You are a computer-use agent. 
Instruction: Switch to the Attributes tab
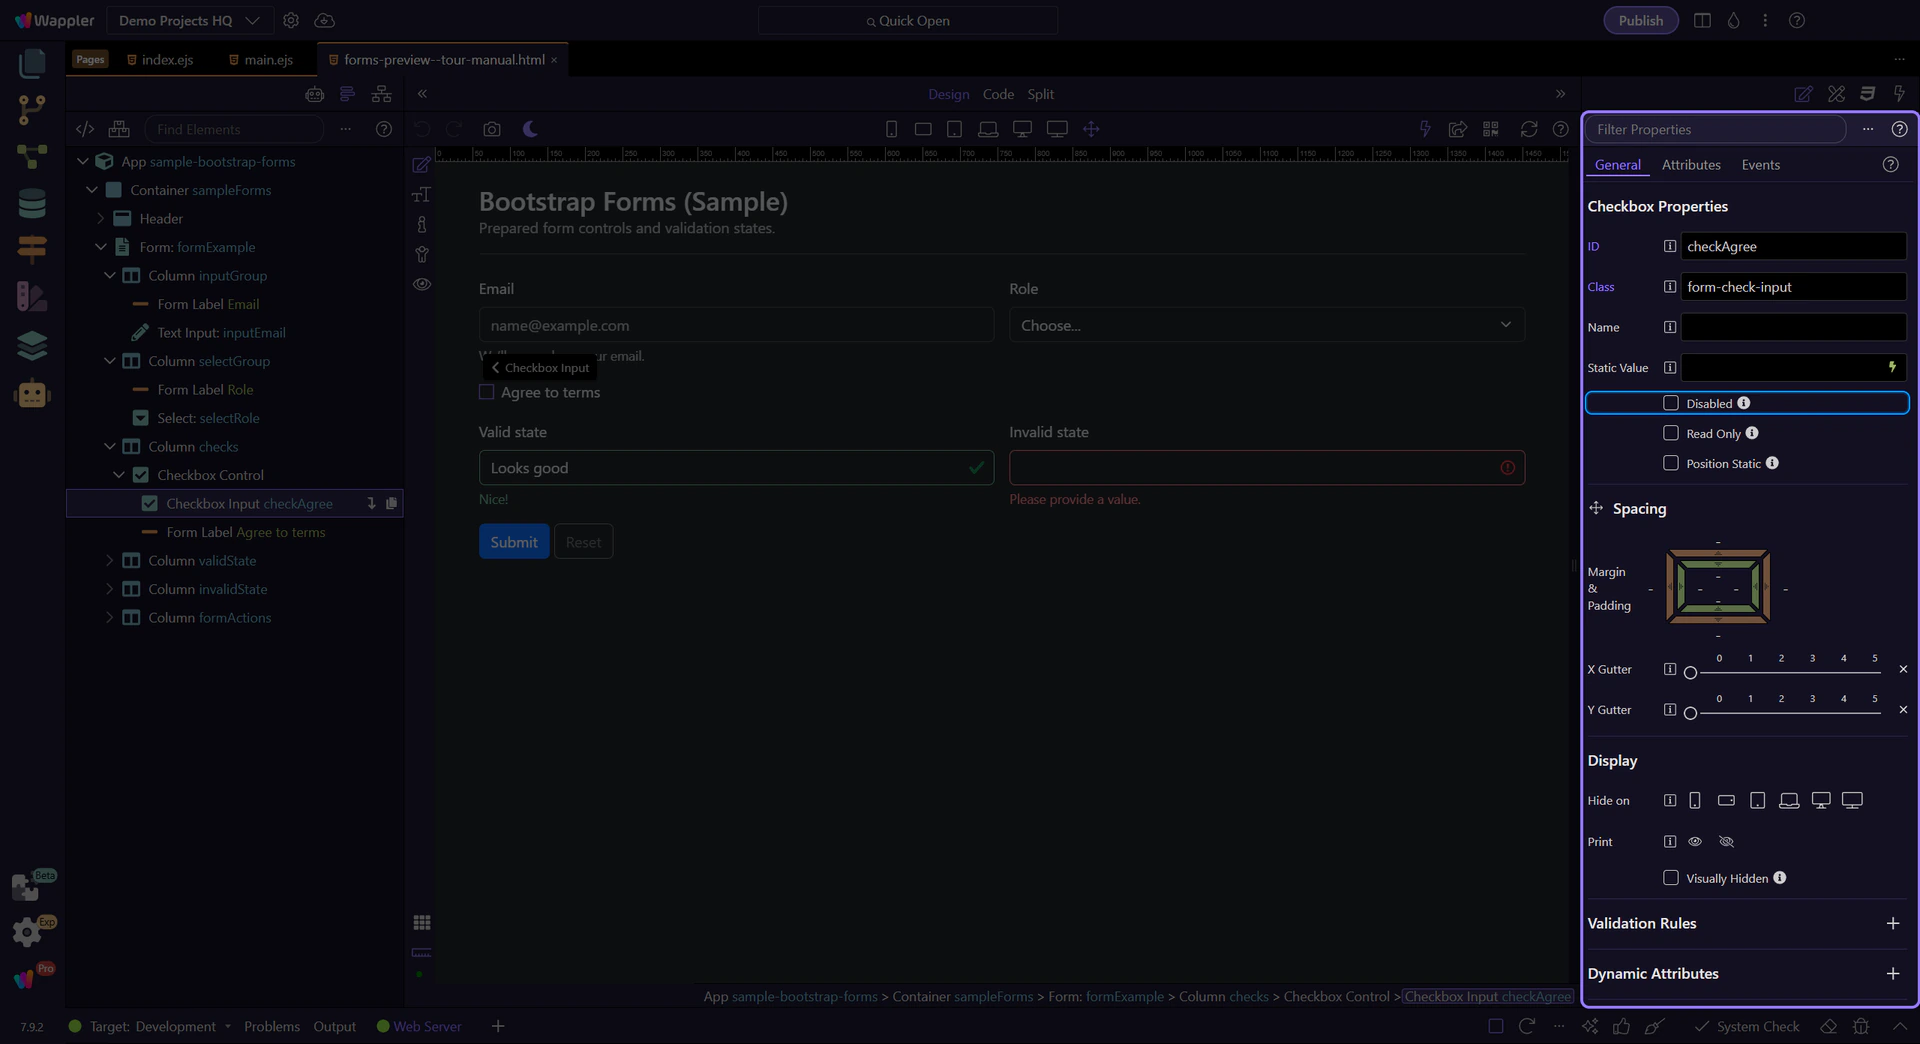pyautogui.click(x=1691, y=165)
